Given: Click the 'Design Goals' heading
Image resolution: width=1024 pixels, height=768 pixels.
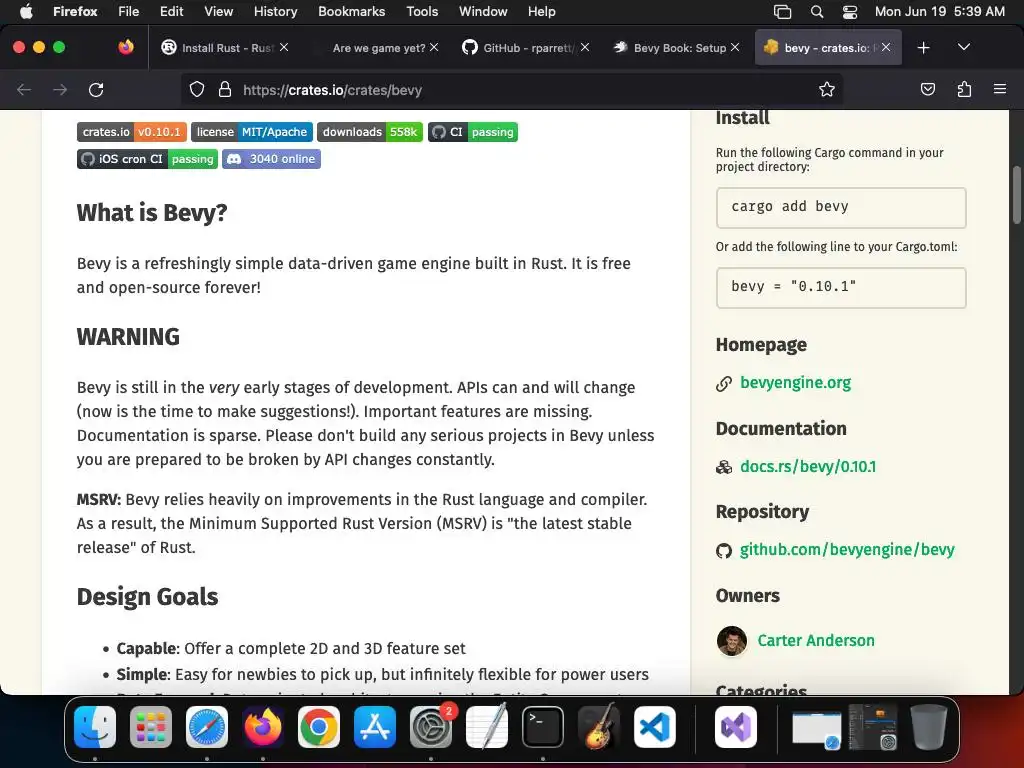Looking at the screenshot, I should 147,597.
